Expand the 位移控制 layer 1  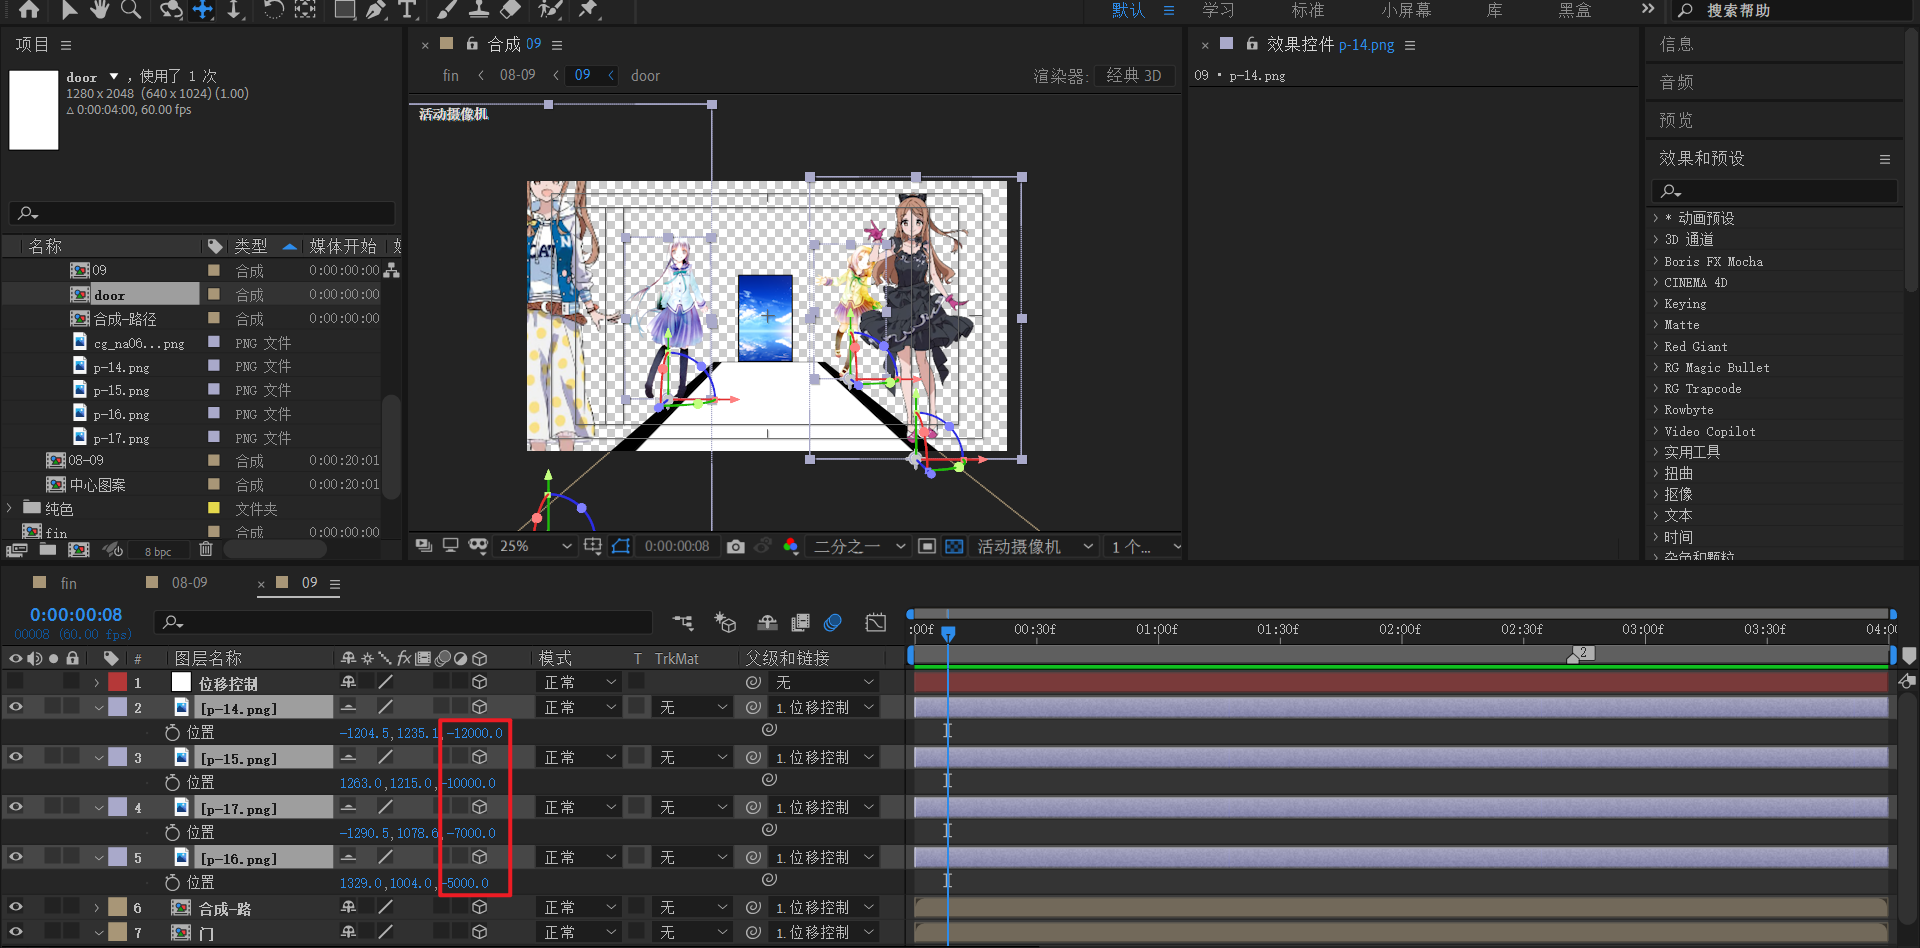[96, 682]
